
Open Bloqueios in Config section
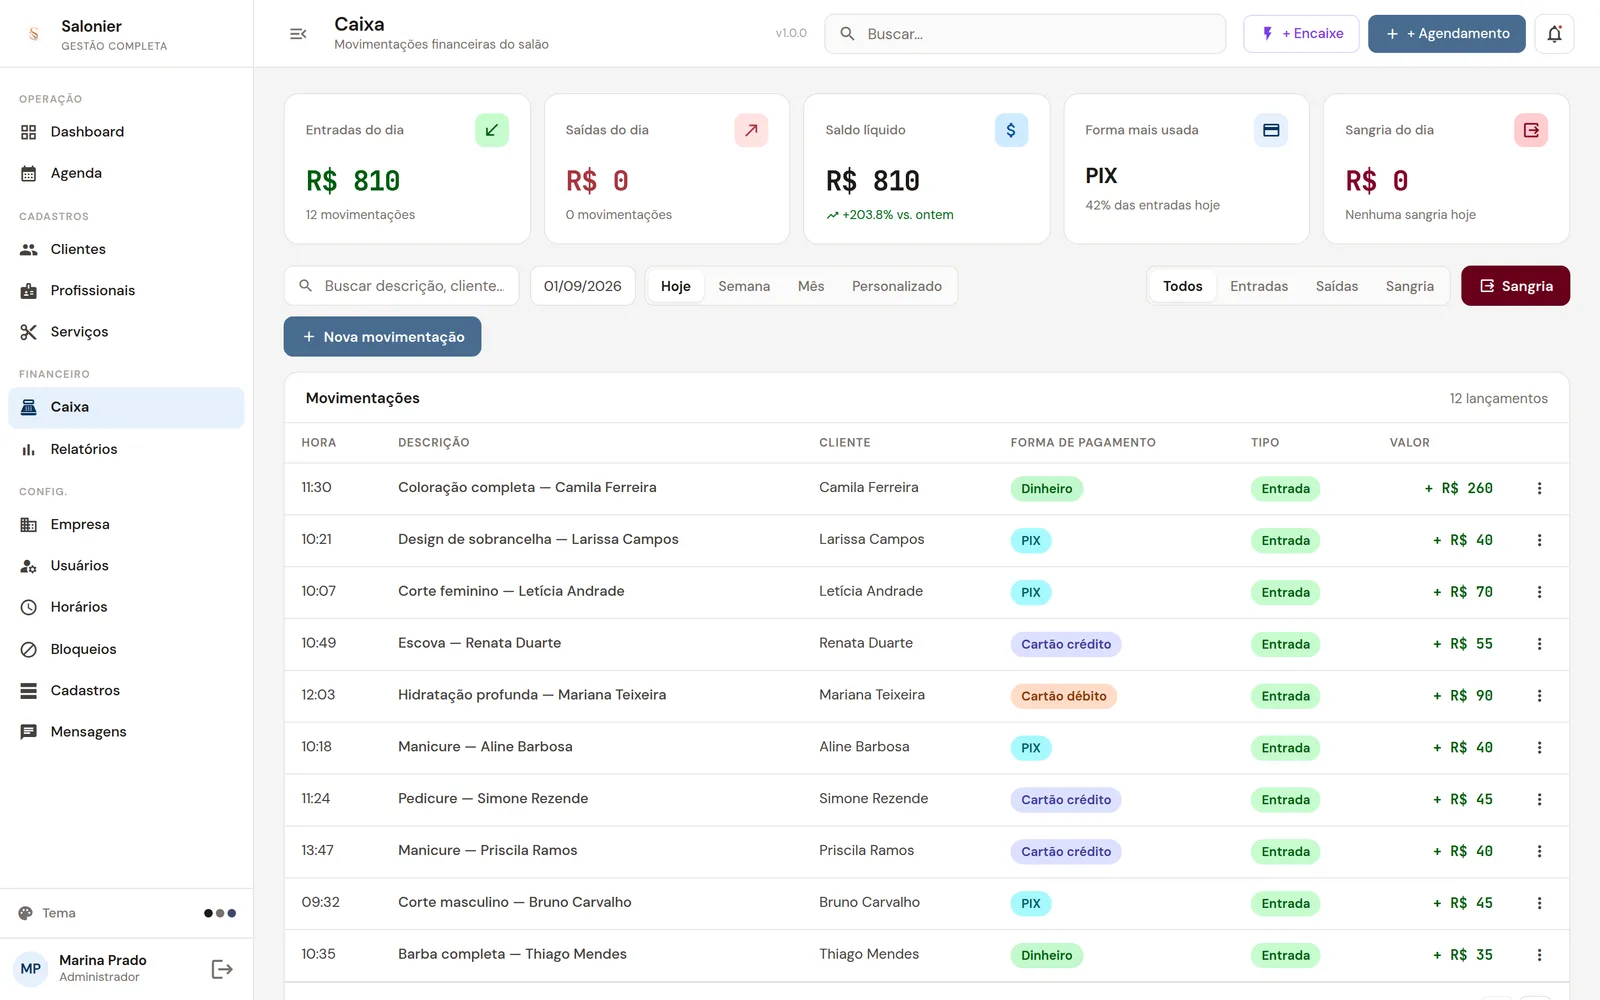[x=126, y=649]
